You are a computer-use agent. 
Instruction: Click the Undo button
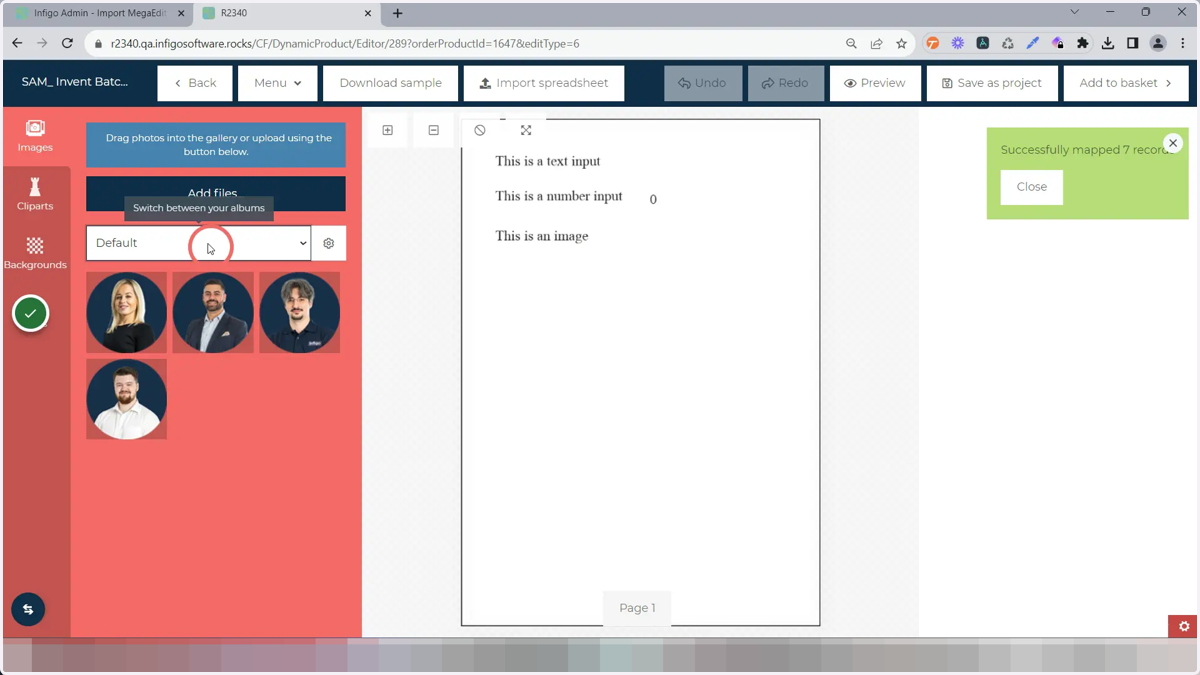click(x=702, y=83)
